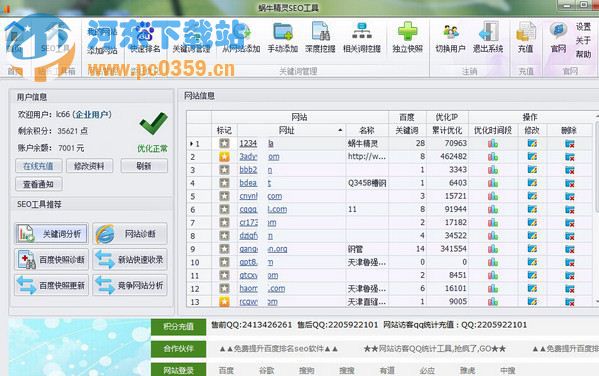
Task: Open the gang site link in row 9
Action: tap(248, 249)
